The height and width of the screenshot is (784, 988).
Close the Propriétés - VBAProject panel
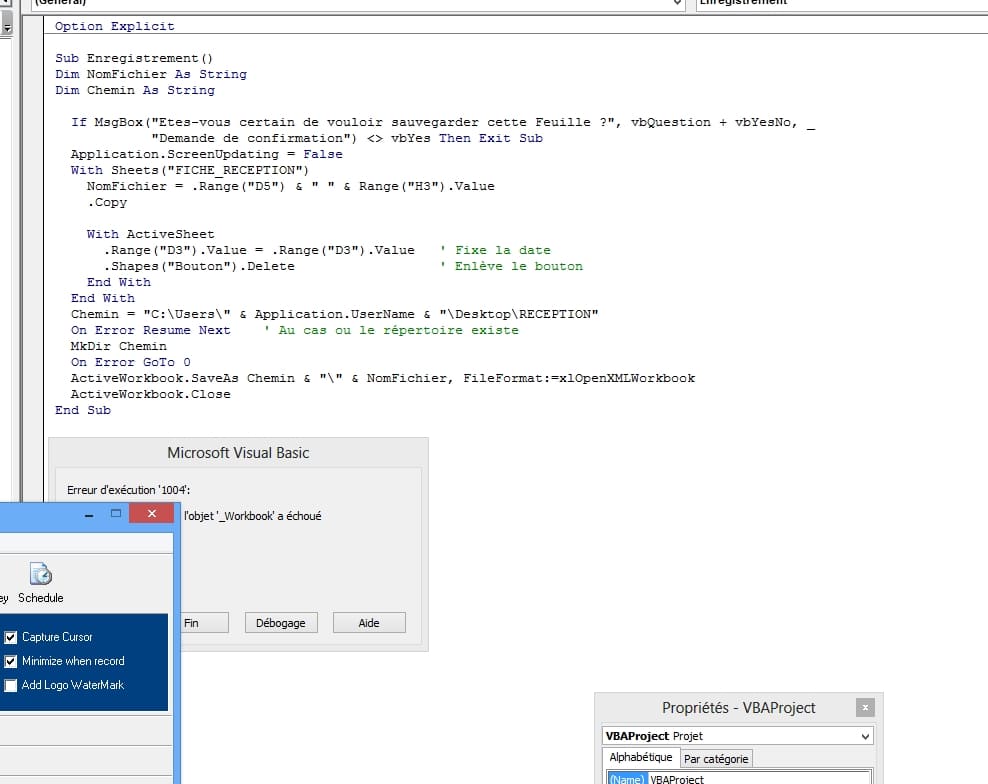(x=865, y=708)
